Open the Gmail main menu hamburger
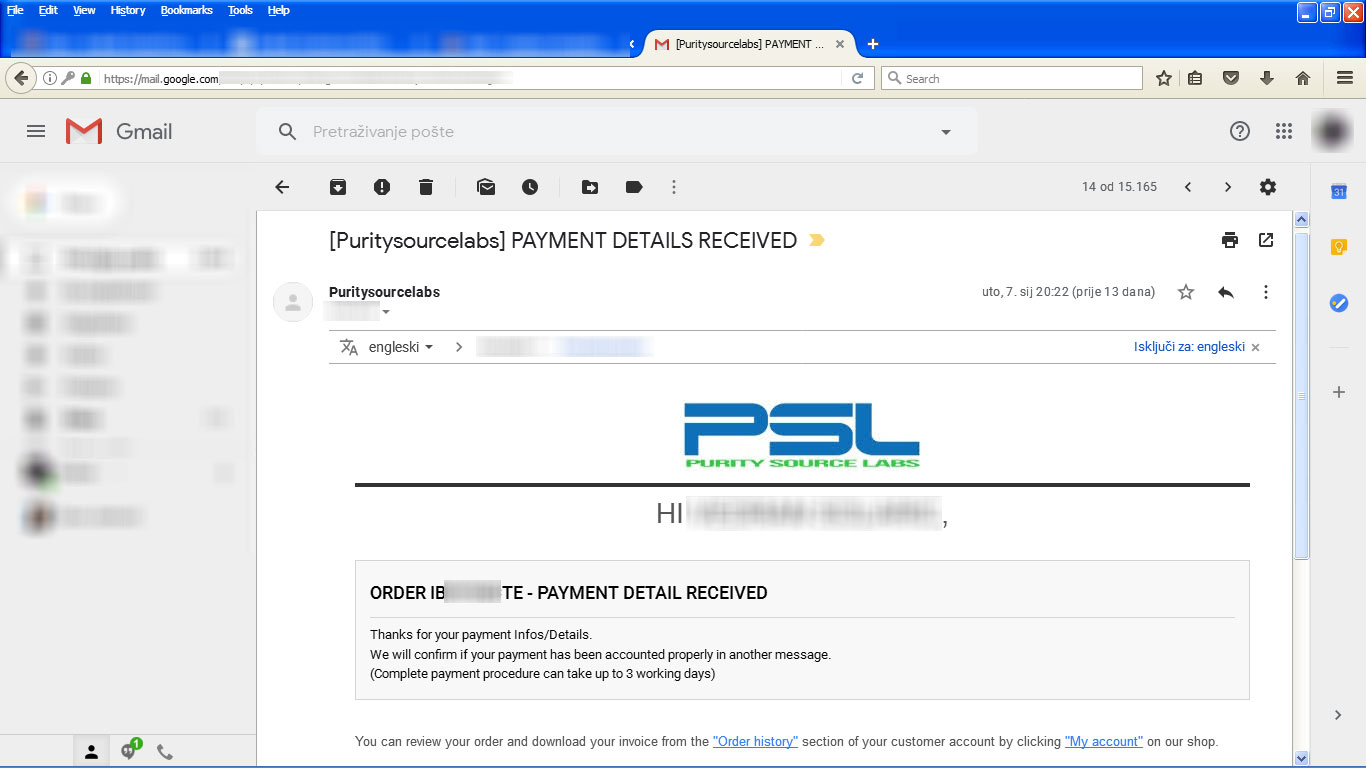The width and height of the screenshot is (1366, 768). 36,131
